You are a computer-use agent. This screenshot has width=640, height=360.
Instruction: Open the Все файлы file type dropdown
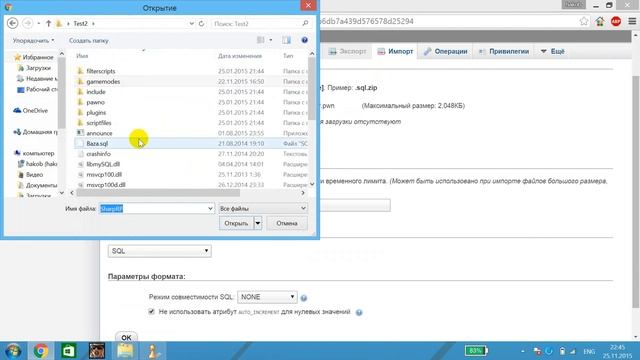(262, 209)
